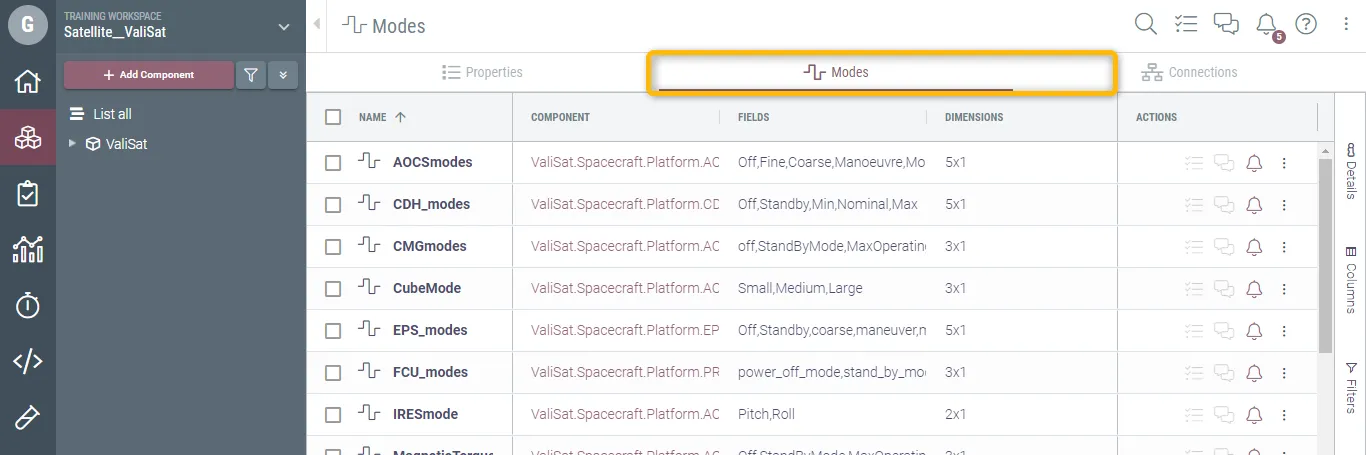
Task: Expand the ValiSat tree node
Action: tap(72, 144)
